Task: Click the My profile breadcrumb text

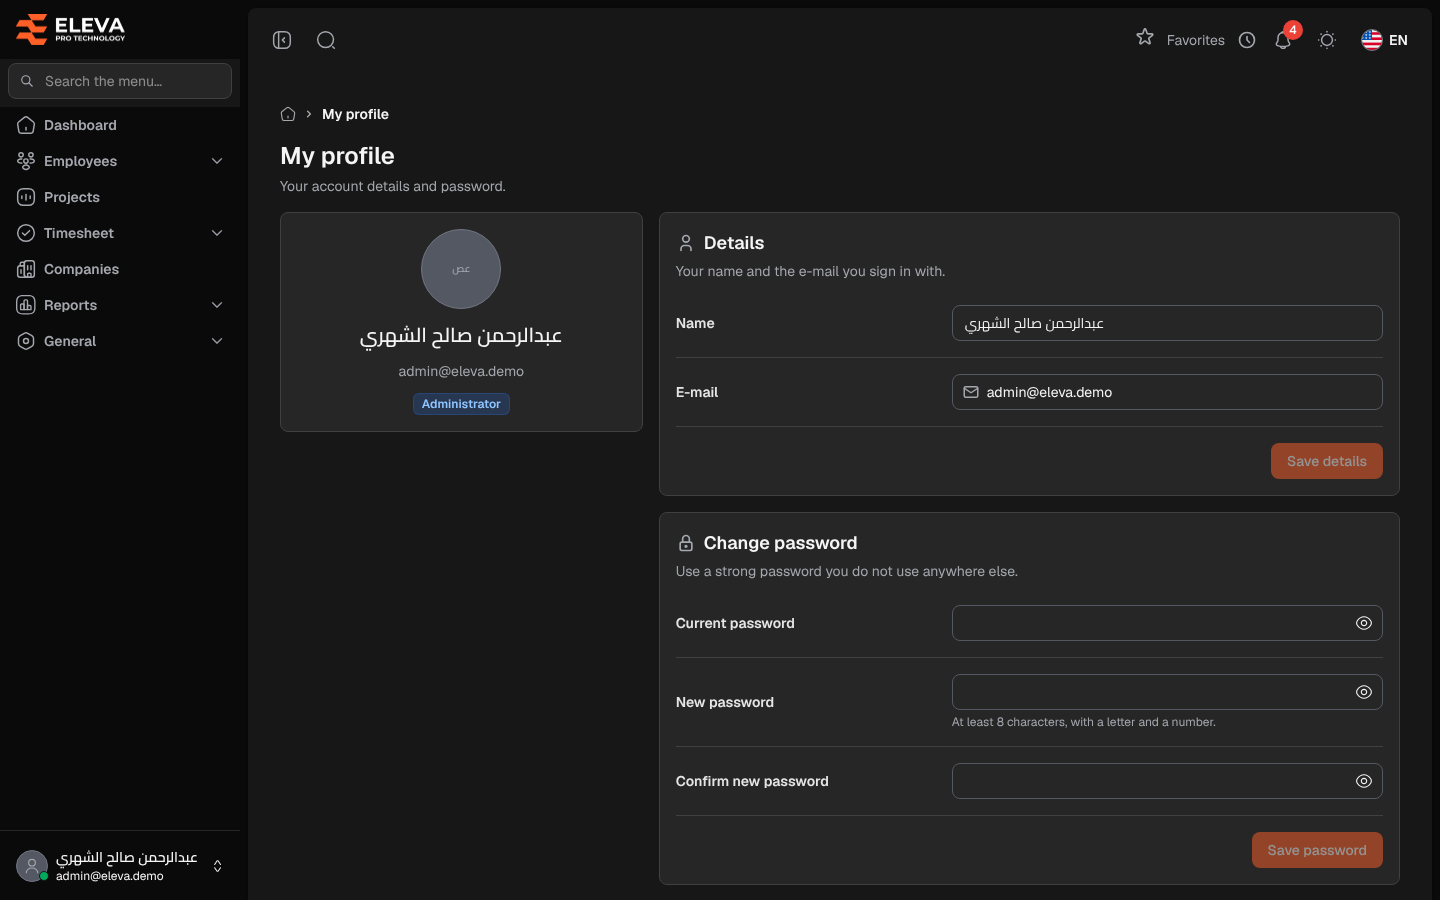Action: pyautogui.click(x=355, y=114)
